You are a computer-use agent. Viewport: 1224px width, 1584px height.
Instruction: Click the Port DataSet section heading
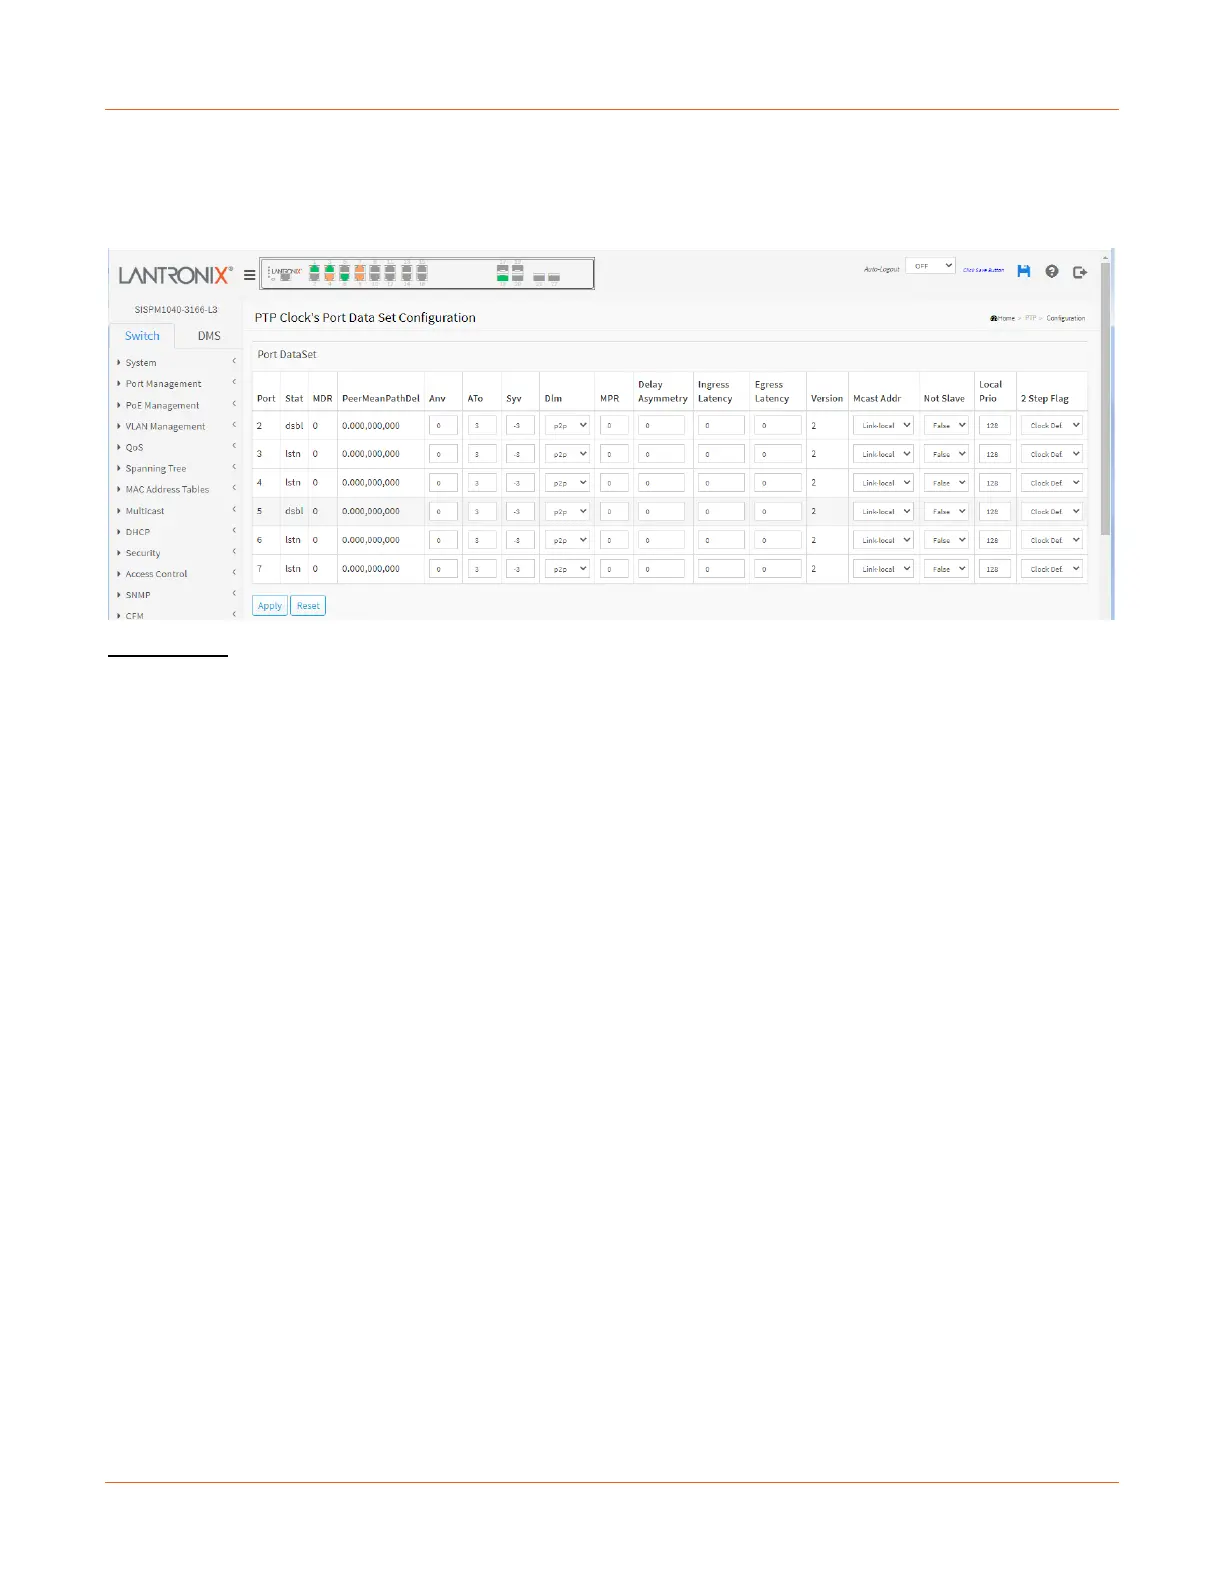(x=287, y=354)
